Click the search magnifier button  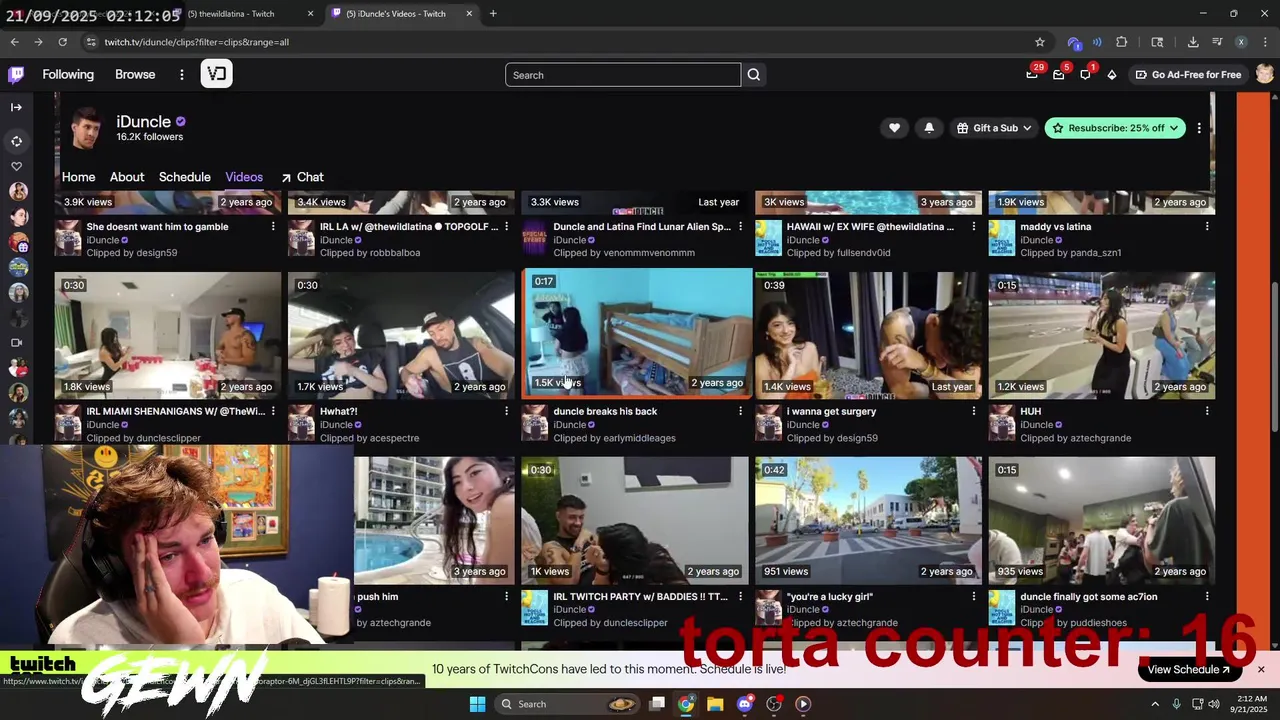(x=754, y=75)
